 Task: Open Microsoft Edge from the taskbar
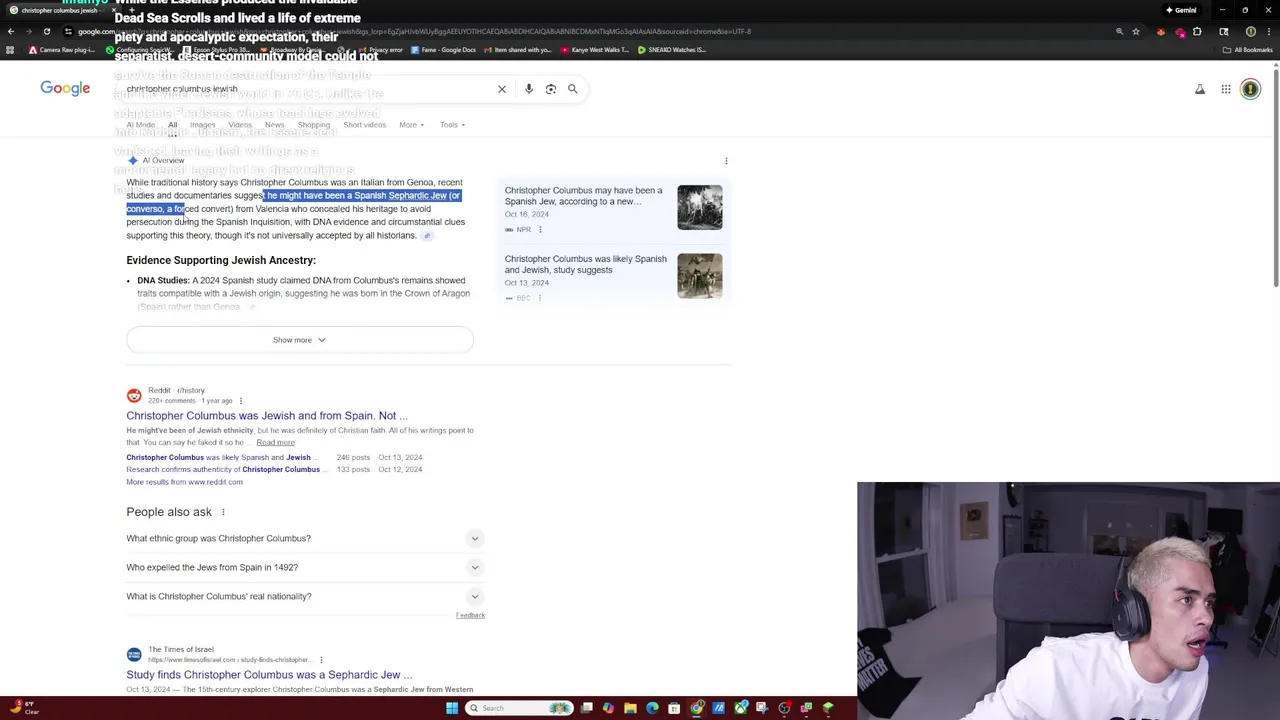click(652, 708)
